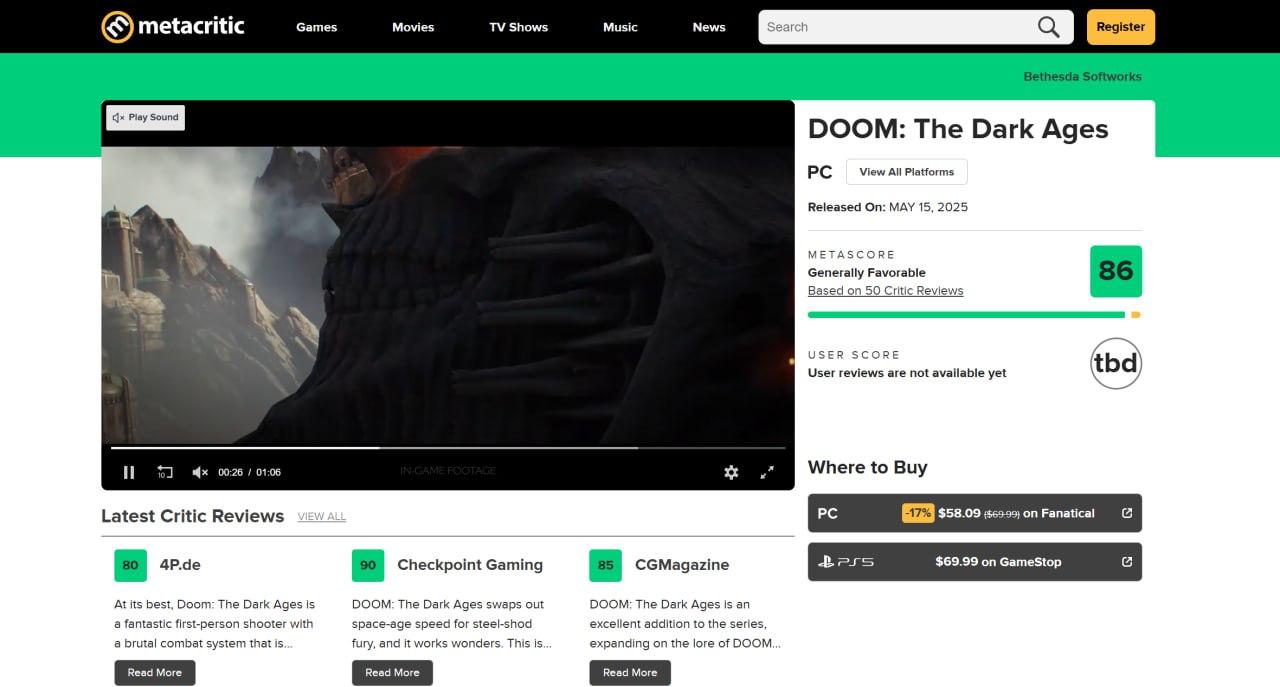Click the Play Sound button
1280x687 pixels.
[146, 118]
